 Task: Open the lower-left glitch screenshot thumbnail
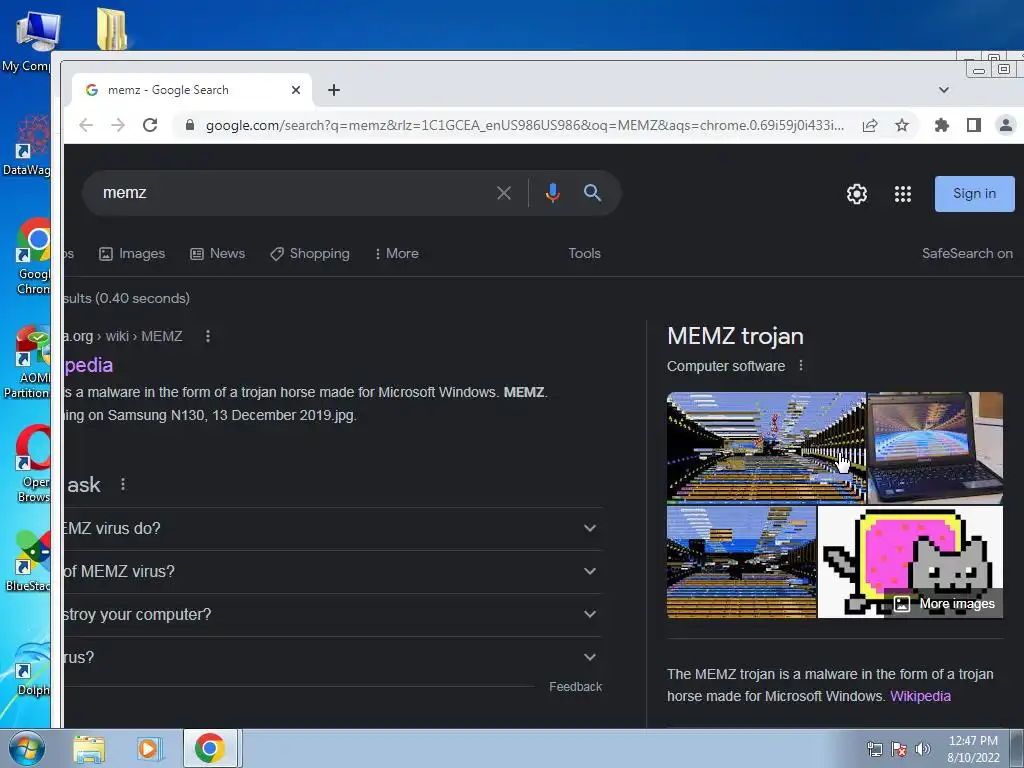coord(741,562)
